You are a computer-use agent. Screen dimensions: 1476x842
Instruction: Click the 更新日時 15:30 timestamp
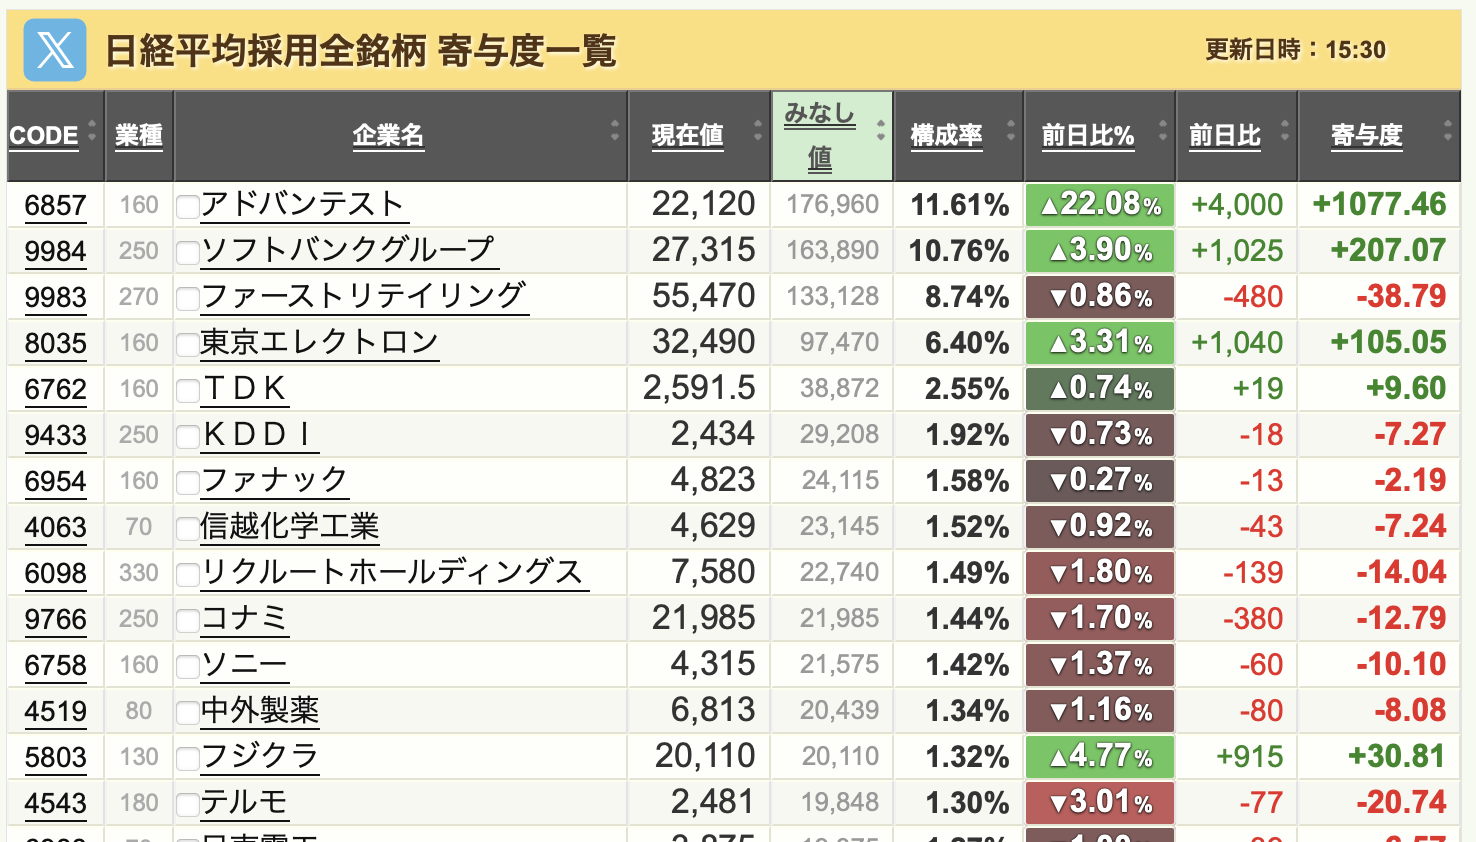click(1295, 50)
